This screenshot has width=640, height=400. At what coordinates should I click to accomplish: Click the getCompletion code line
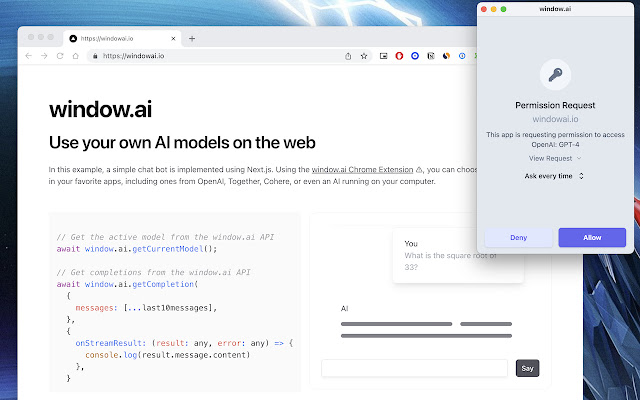point(127,284)
